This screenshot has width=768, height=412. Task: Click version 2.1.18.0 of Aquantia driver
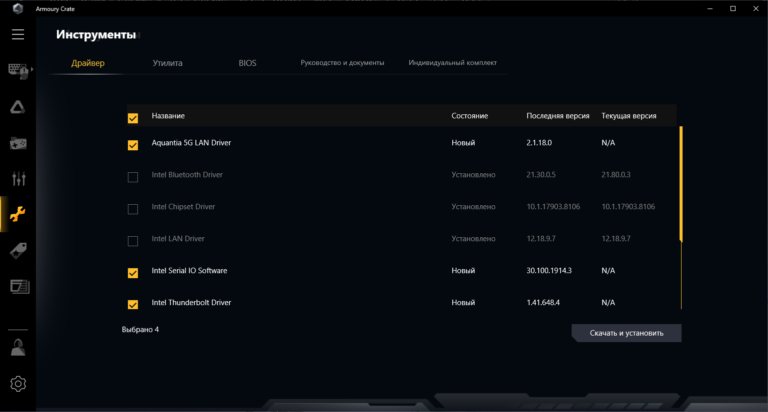(x=539, y=143)
